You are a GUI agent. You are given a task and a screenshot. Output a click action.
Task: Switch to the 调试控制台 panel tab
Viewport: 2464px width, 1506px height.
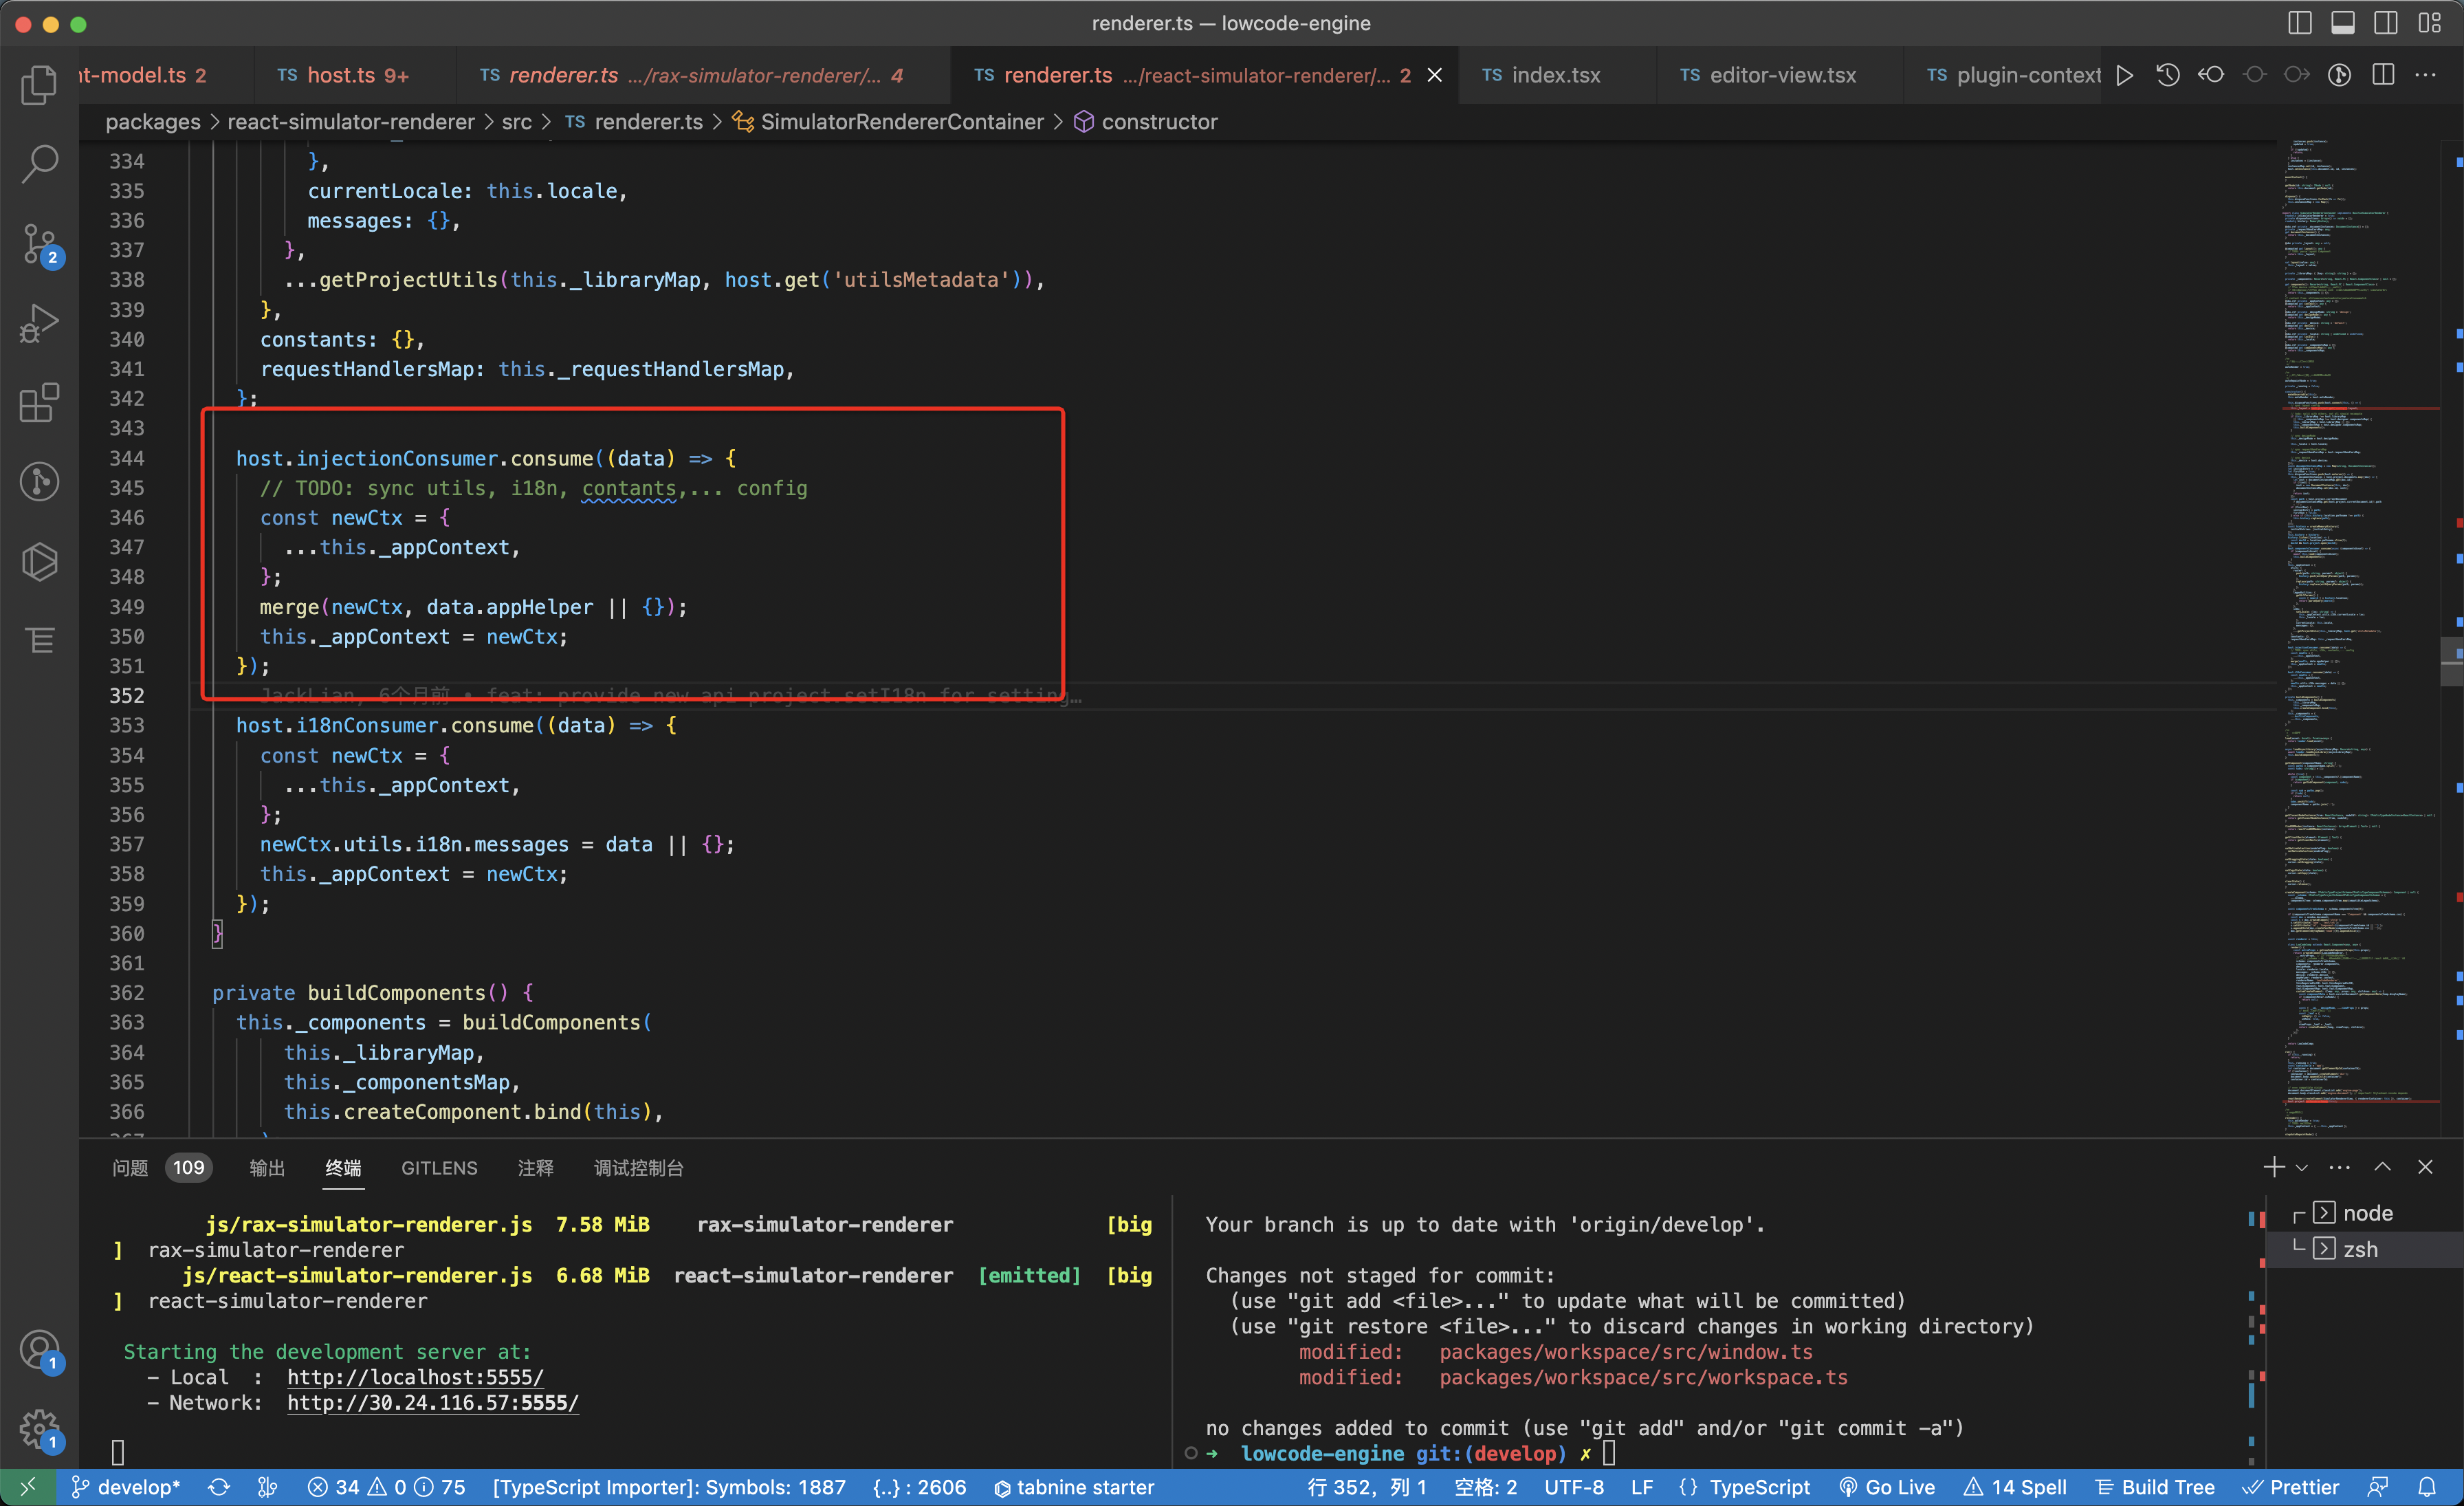(x=639, y=1167)
